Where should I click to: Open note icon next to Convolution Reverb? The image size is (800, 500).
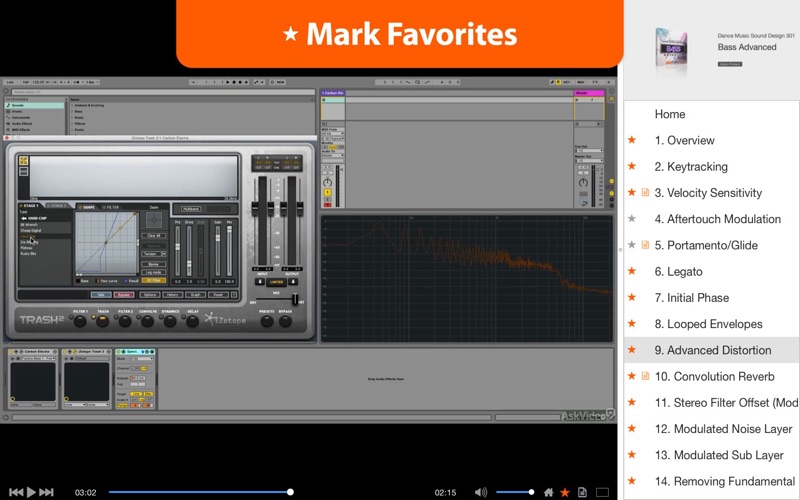coord(645,376)
